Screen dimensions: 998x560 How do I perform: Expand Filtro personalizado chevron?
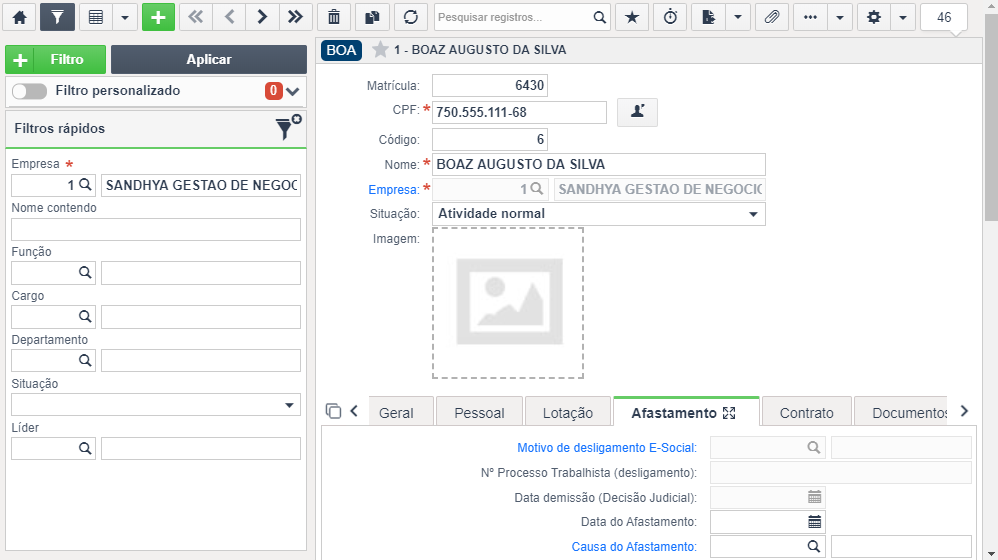[x=293, y=92]
